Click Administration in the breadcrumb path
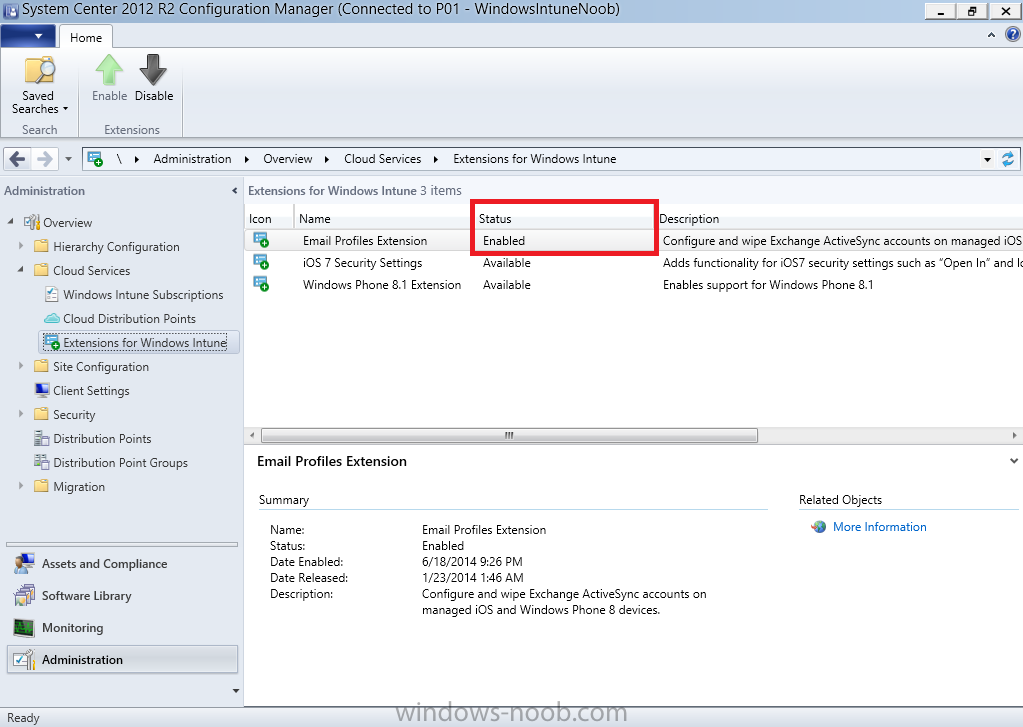 coord(192,159)
